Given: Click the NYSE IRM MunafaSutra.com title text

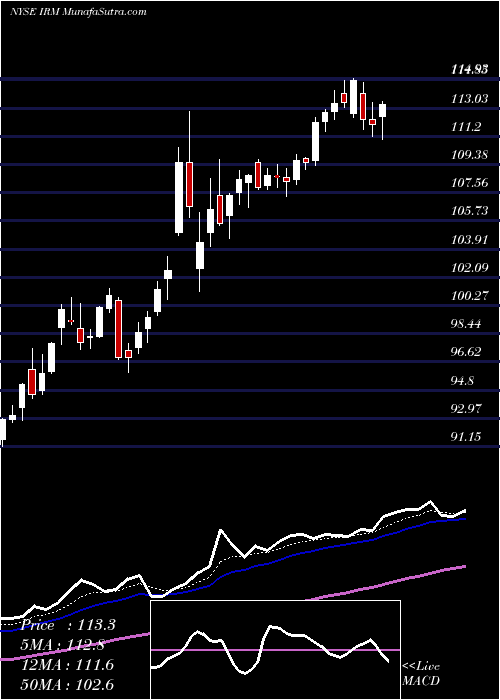Looking at the screenshot, I should coord(79,11).
